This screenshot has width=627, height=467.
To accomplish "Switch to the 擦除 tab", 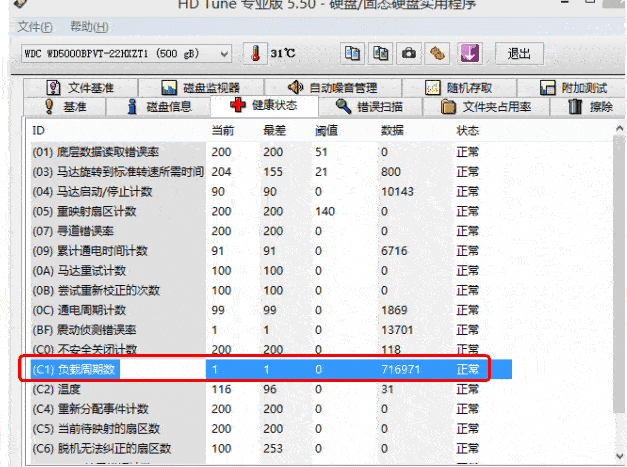I will tap(590, 107).
